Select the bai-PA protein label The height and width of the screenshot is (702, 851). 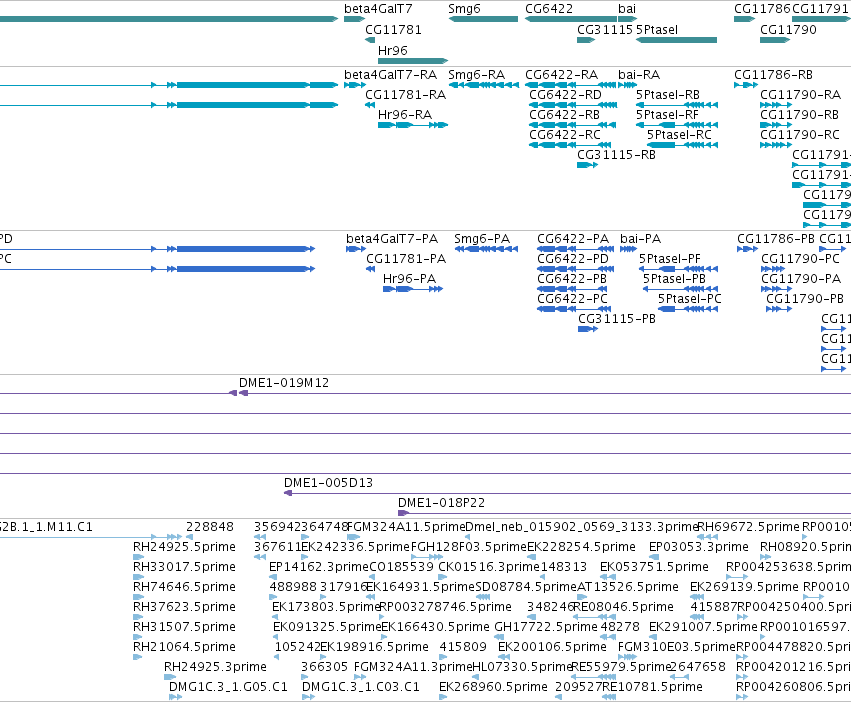click(640, 239)
